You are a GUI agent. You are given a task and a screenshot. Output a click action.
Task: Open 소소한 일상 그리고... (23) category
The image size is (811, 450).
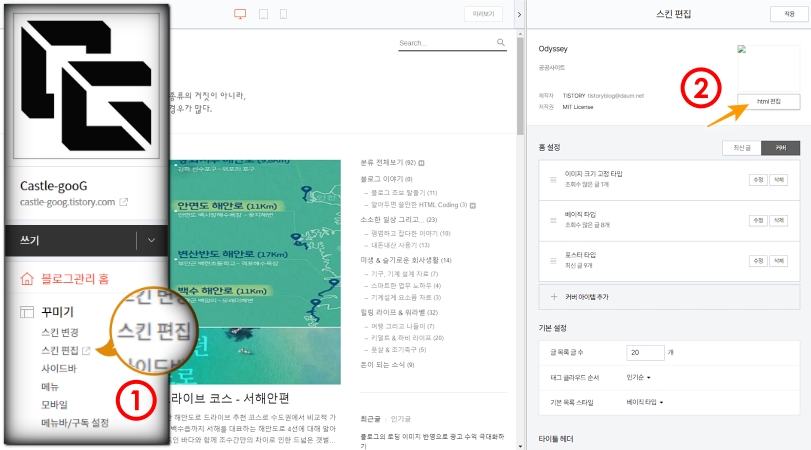click(399, 220)
